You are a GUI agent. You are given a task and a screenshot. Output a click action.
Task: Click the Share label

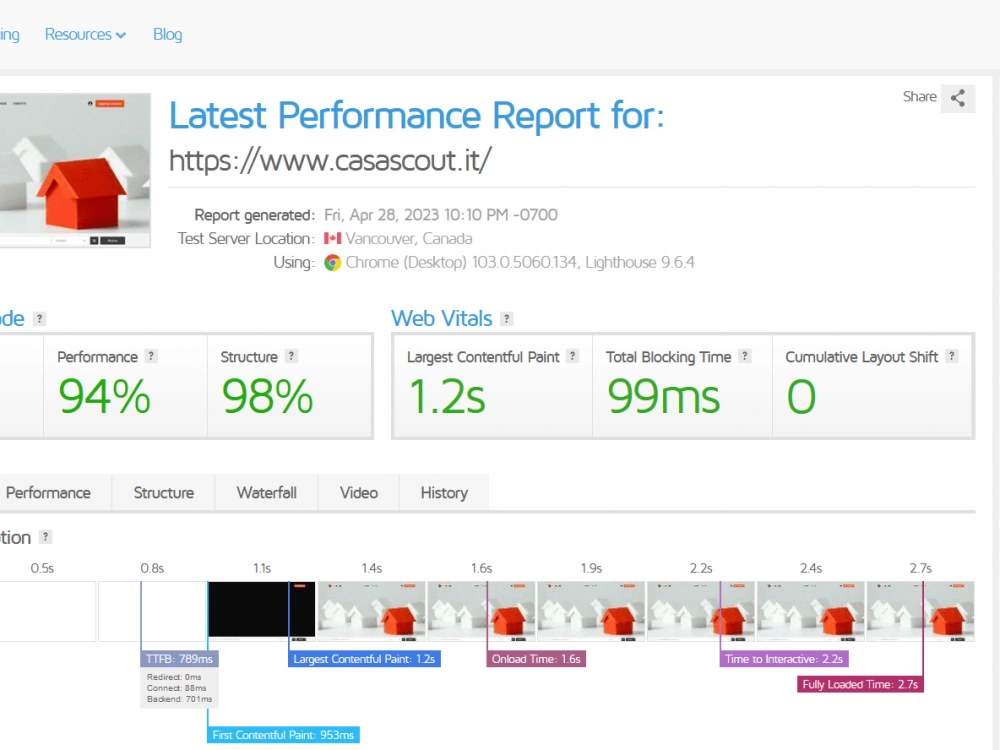(919, 97)
